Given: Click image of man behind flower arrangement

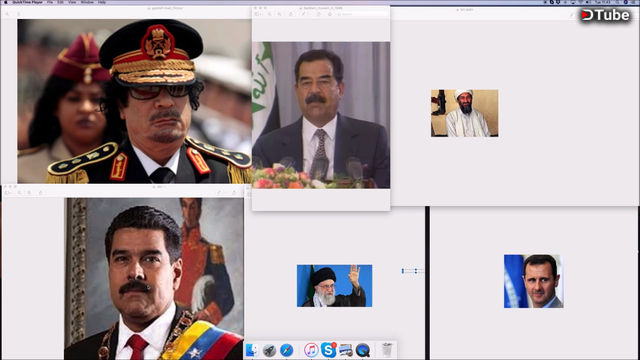Looking at the screenshot, I should [321, 115].
